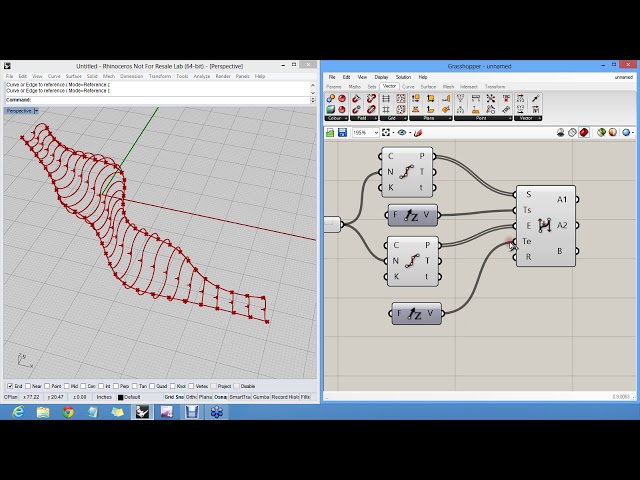The image size is (640, 480).
Task: Click the lower Divide Curve component icon
Action: [412, 261]
